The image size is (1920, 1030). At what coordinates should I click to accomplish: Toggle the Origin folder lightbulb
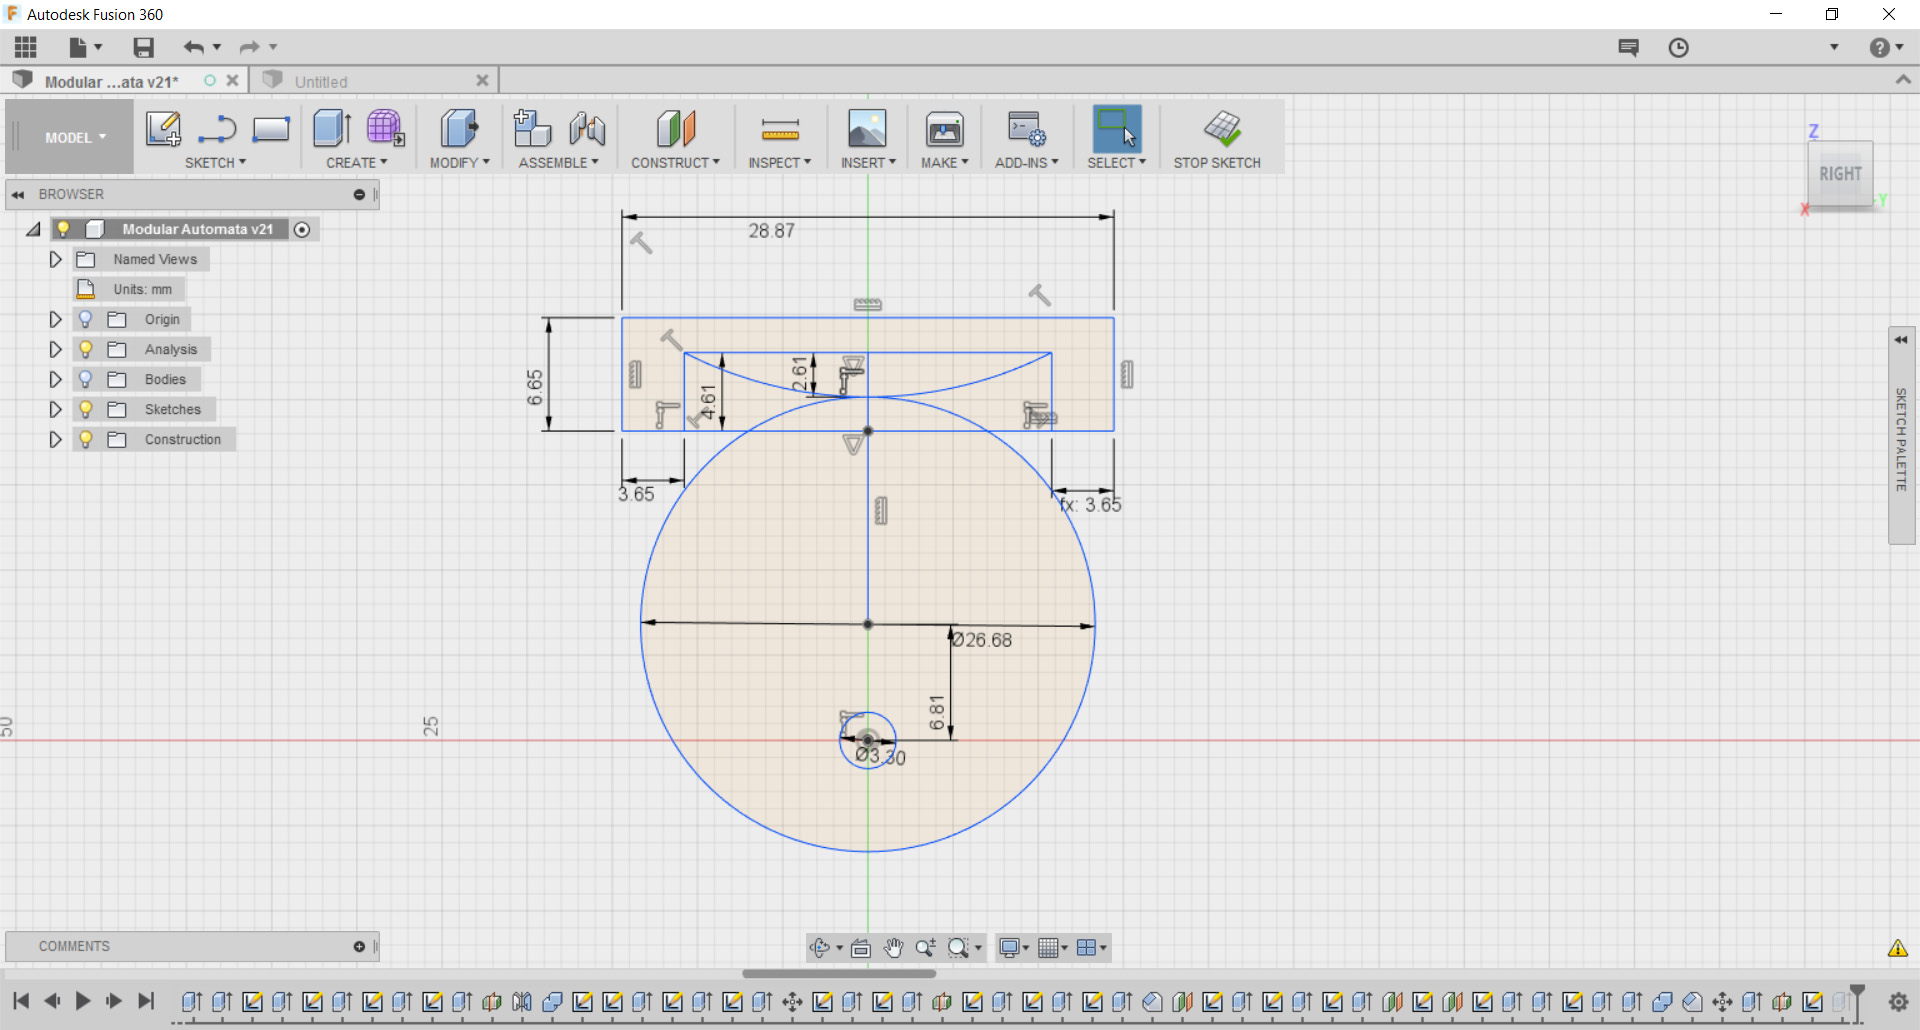pyautogui.click(x=86, y=319)
